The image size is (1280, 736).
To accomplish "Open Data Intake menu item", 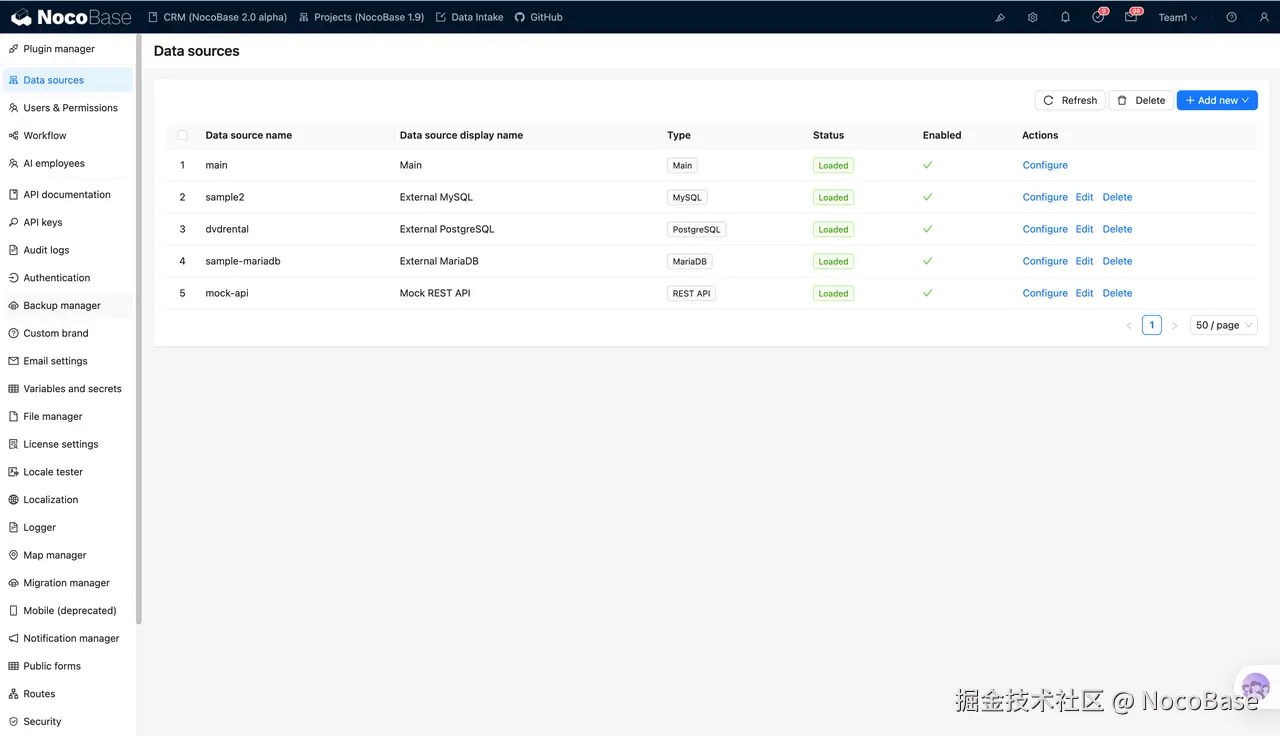I will (x=469, y=17).
